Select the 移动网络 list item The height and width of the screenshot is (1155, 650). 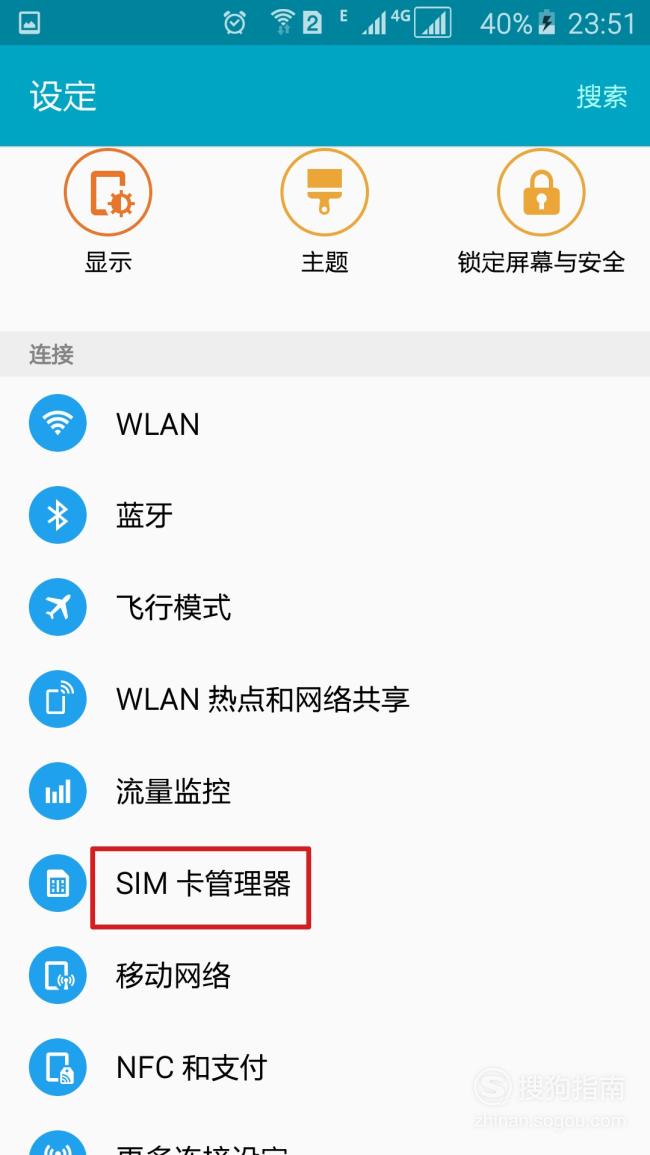click(325, 975)
